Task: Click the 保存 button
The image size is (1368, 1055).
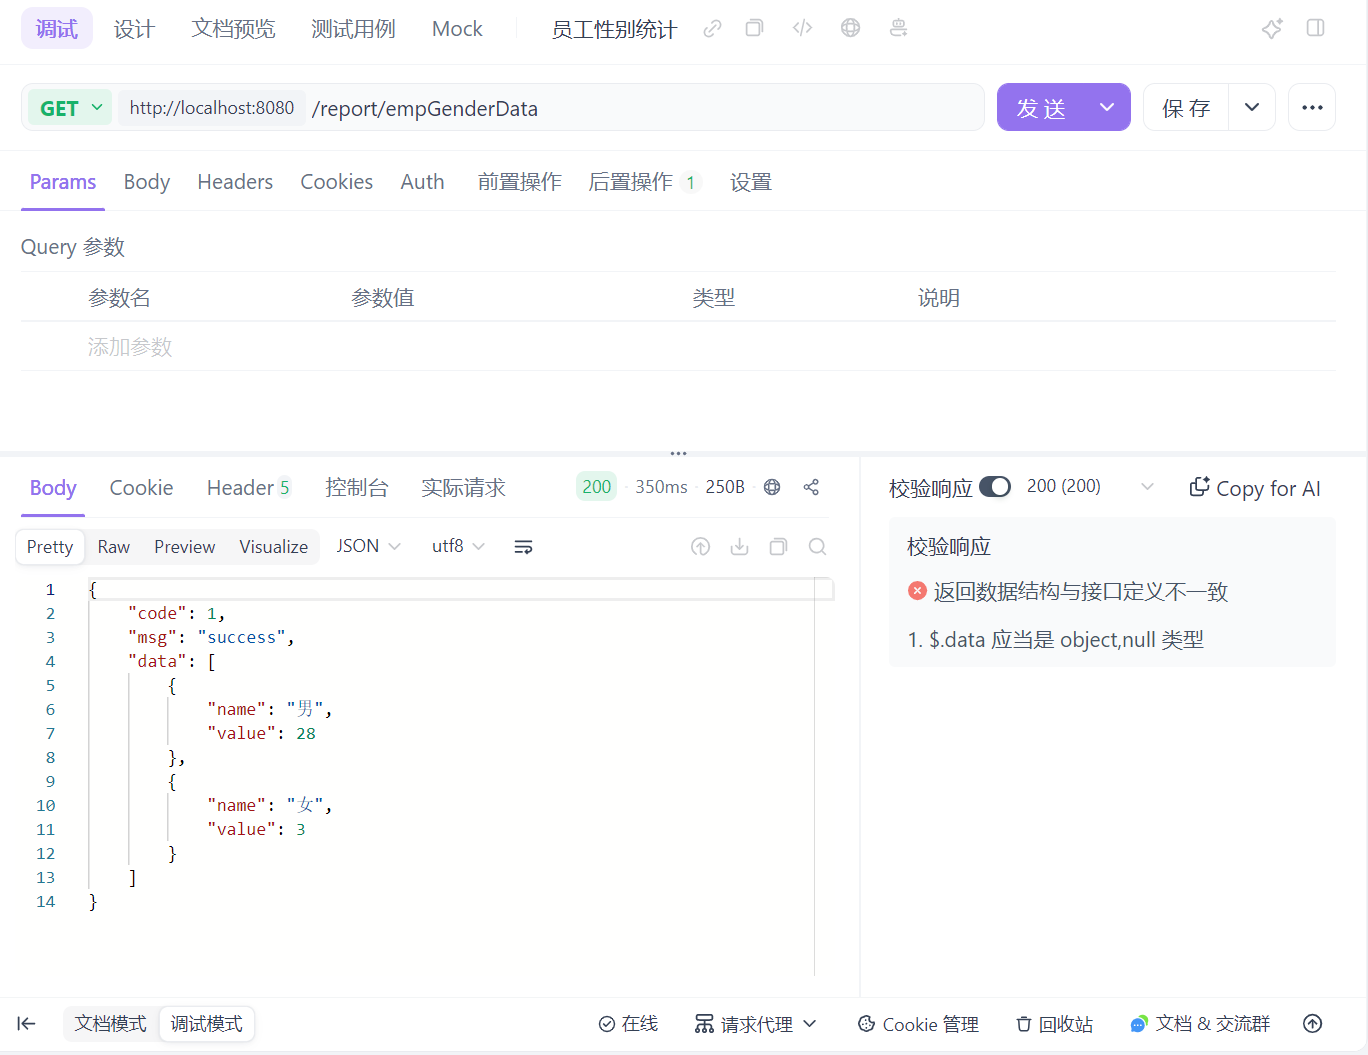Action: click(1186, 107)
